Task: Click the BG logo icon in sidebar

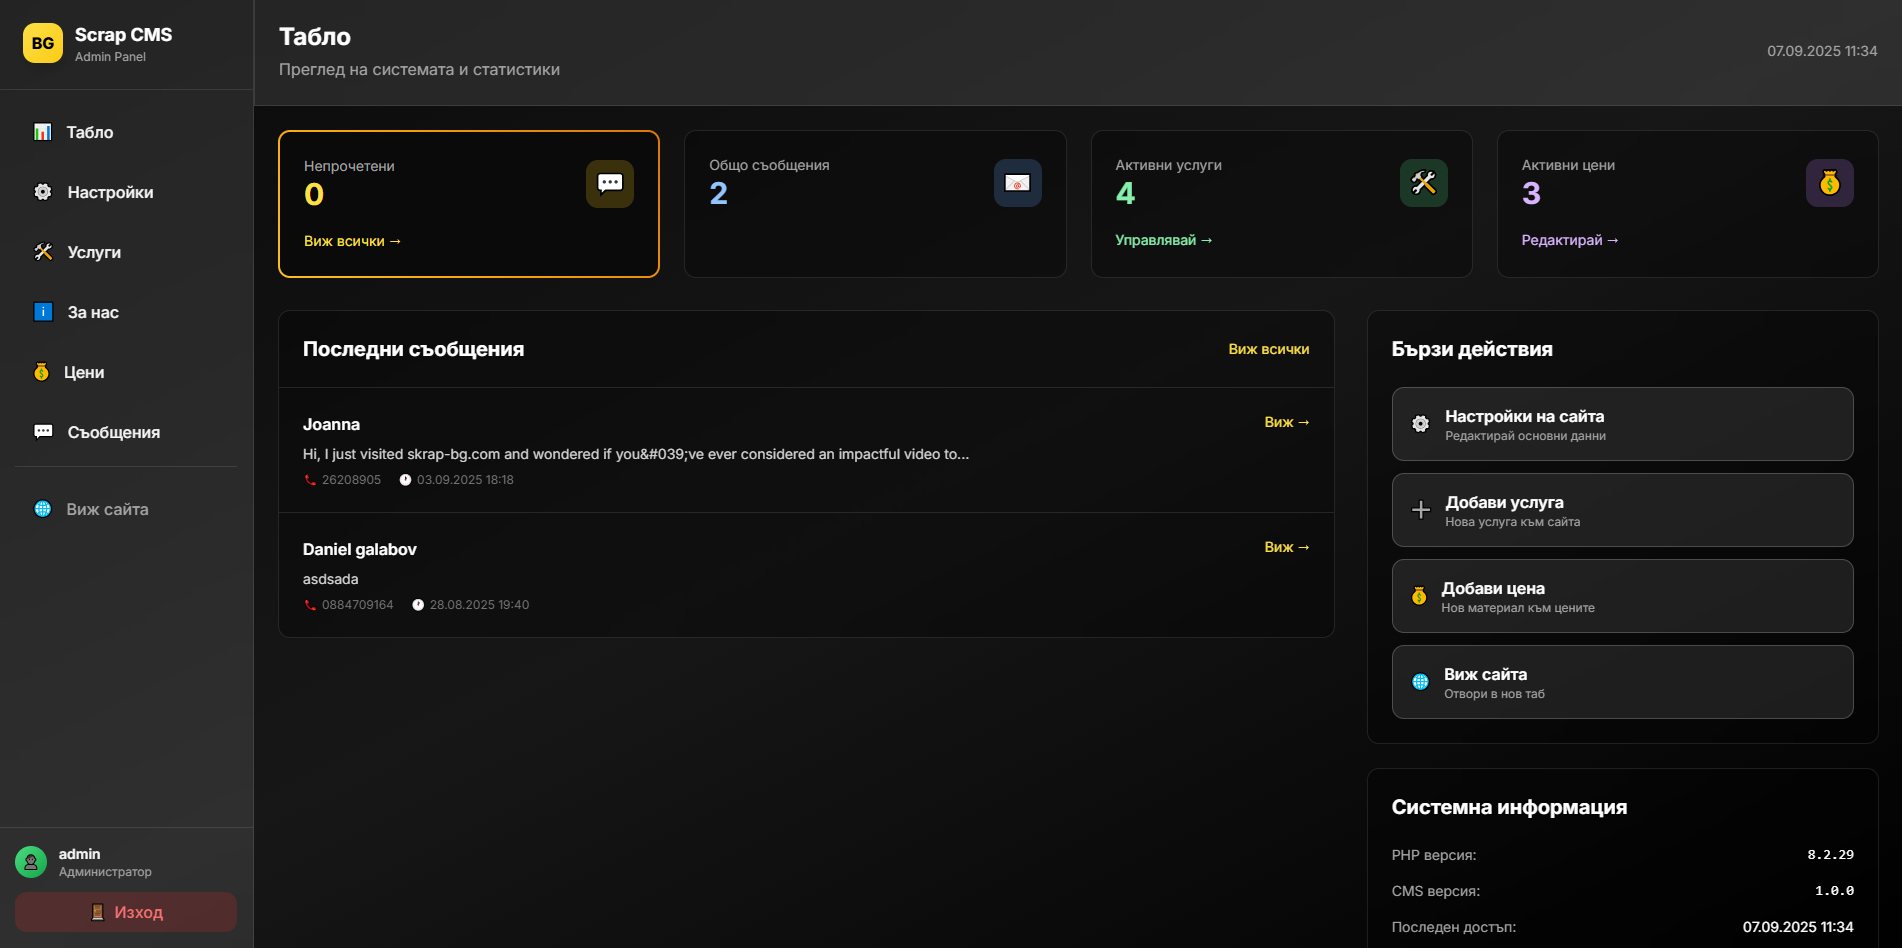Action: click(x=43, y=43)
